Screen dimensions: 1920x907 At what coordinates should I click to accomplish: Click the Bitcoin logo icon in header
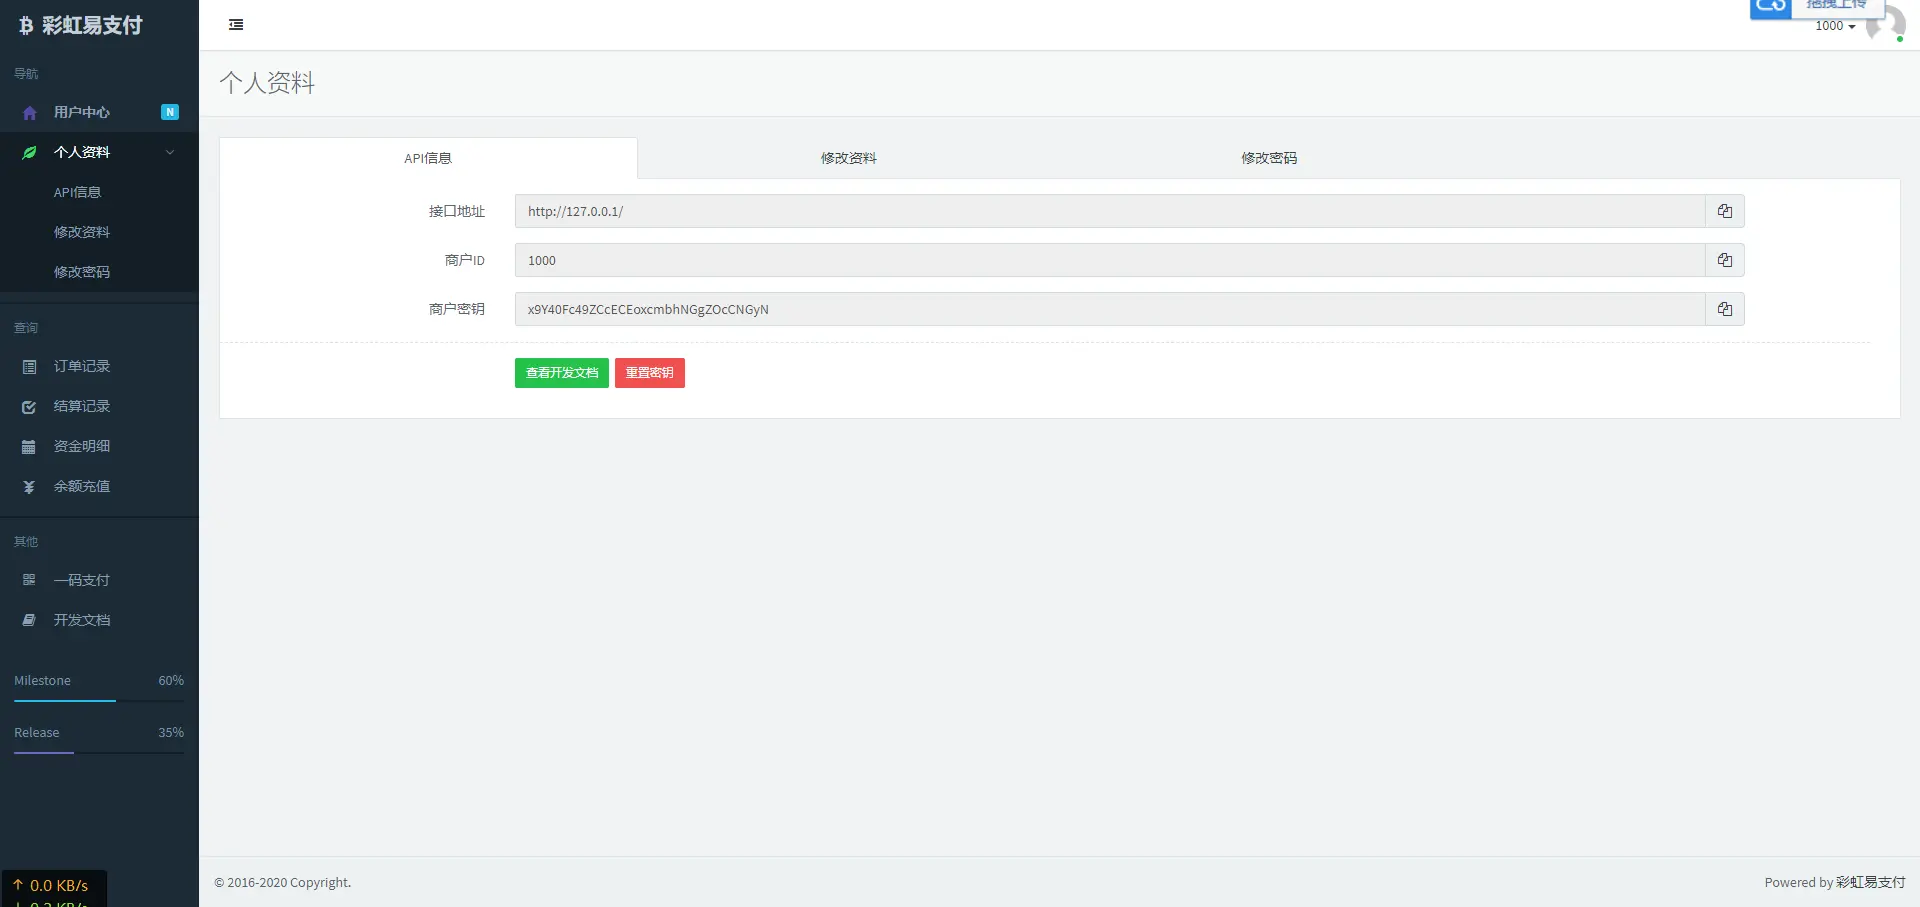coord(26,26)
